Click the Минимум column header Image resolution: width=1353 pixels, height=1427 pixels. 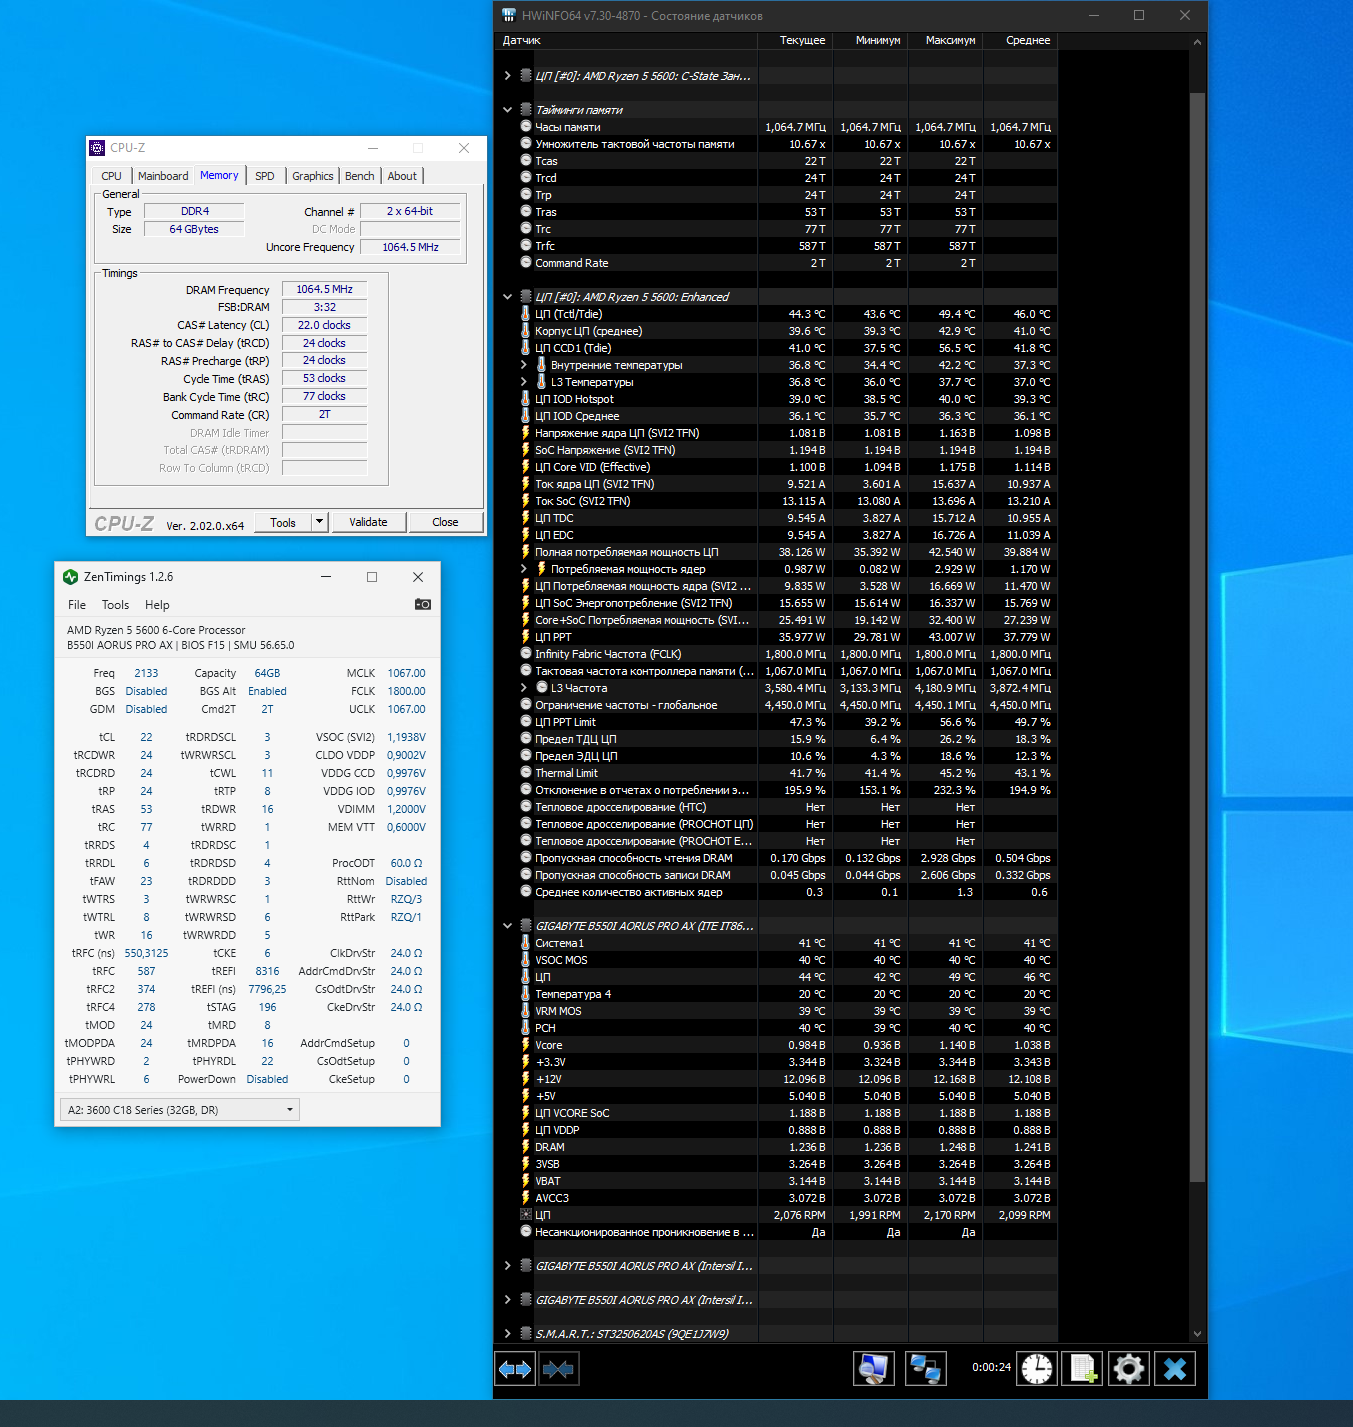(x=870, y=40)
